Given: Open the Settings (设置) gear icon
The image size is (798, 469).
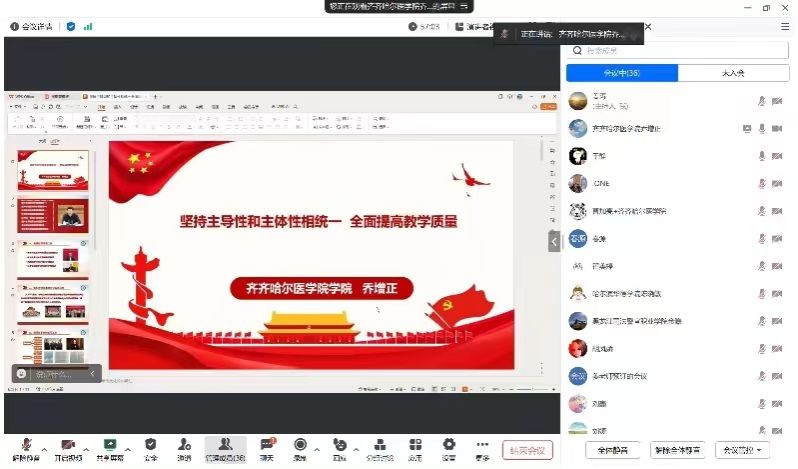Looking at the screenshot, I should tap(449, 445).
